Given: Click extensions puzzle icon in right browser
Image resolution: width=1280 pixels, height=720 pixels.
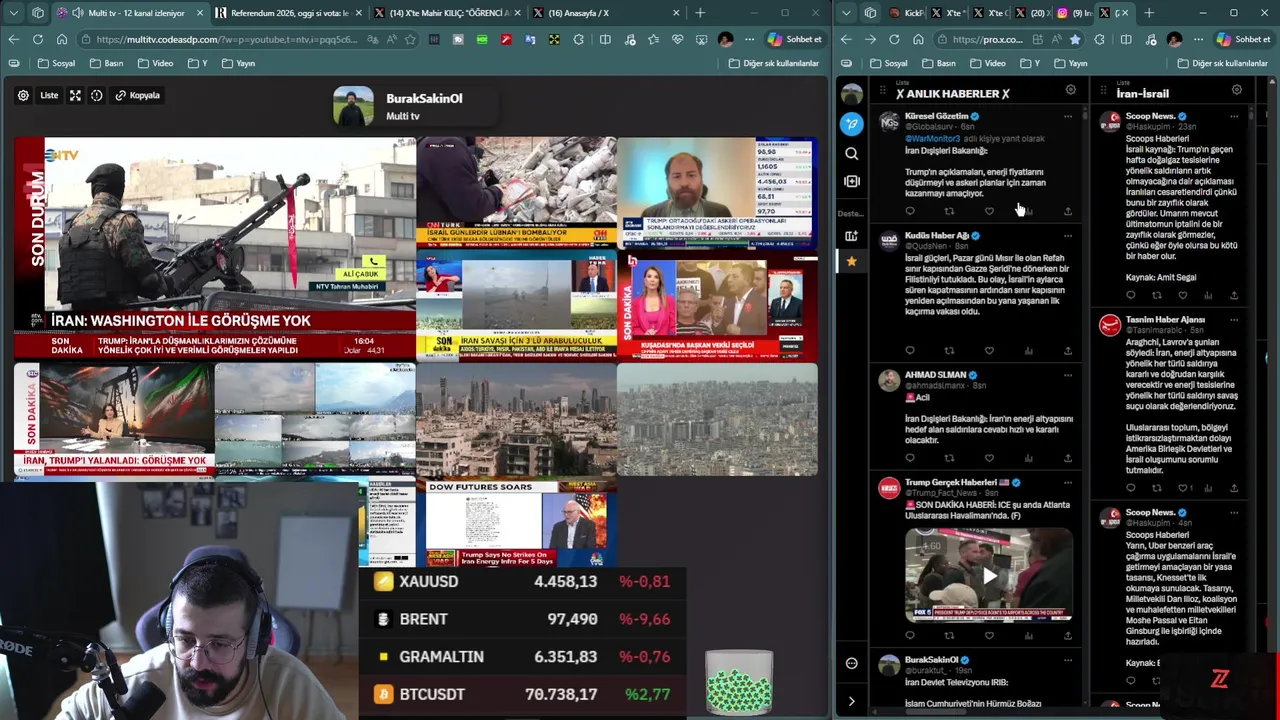Looking at the screenshot, I should point(1099,39).
